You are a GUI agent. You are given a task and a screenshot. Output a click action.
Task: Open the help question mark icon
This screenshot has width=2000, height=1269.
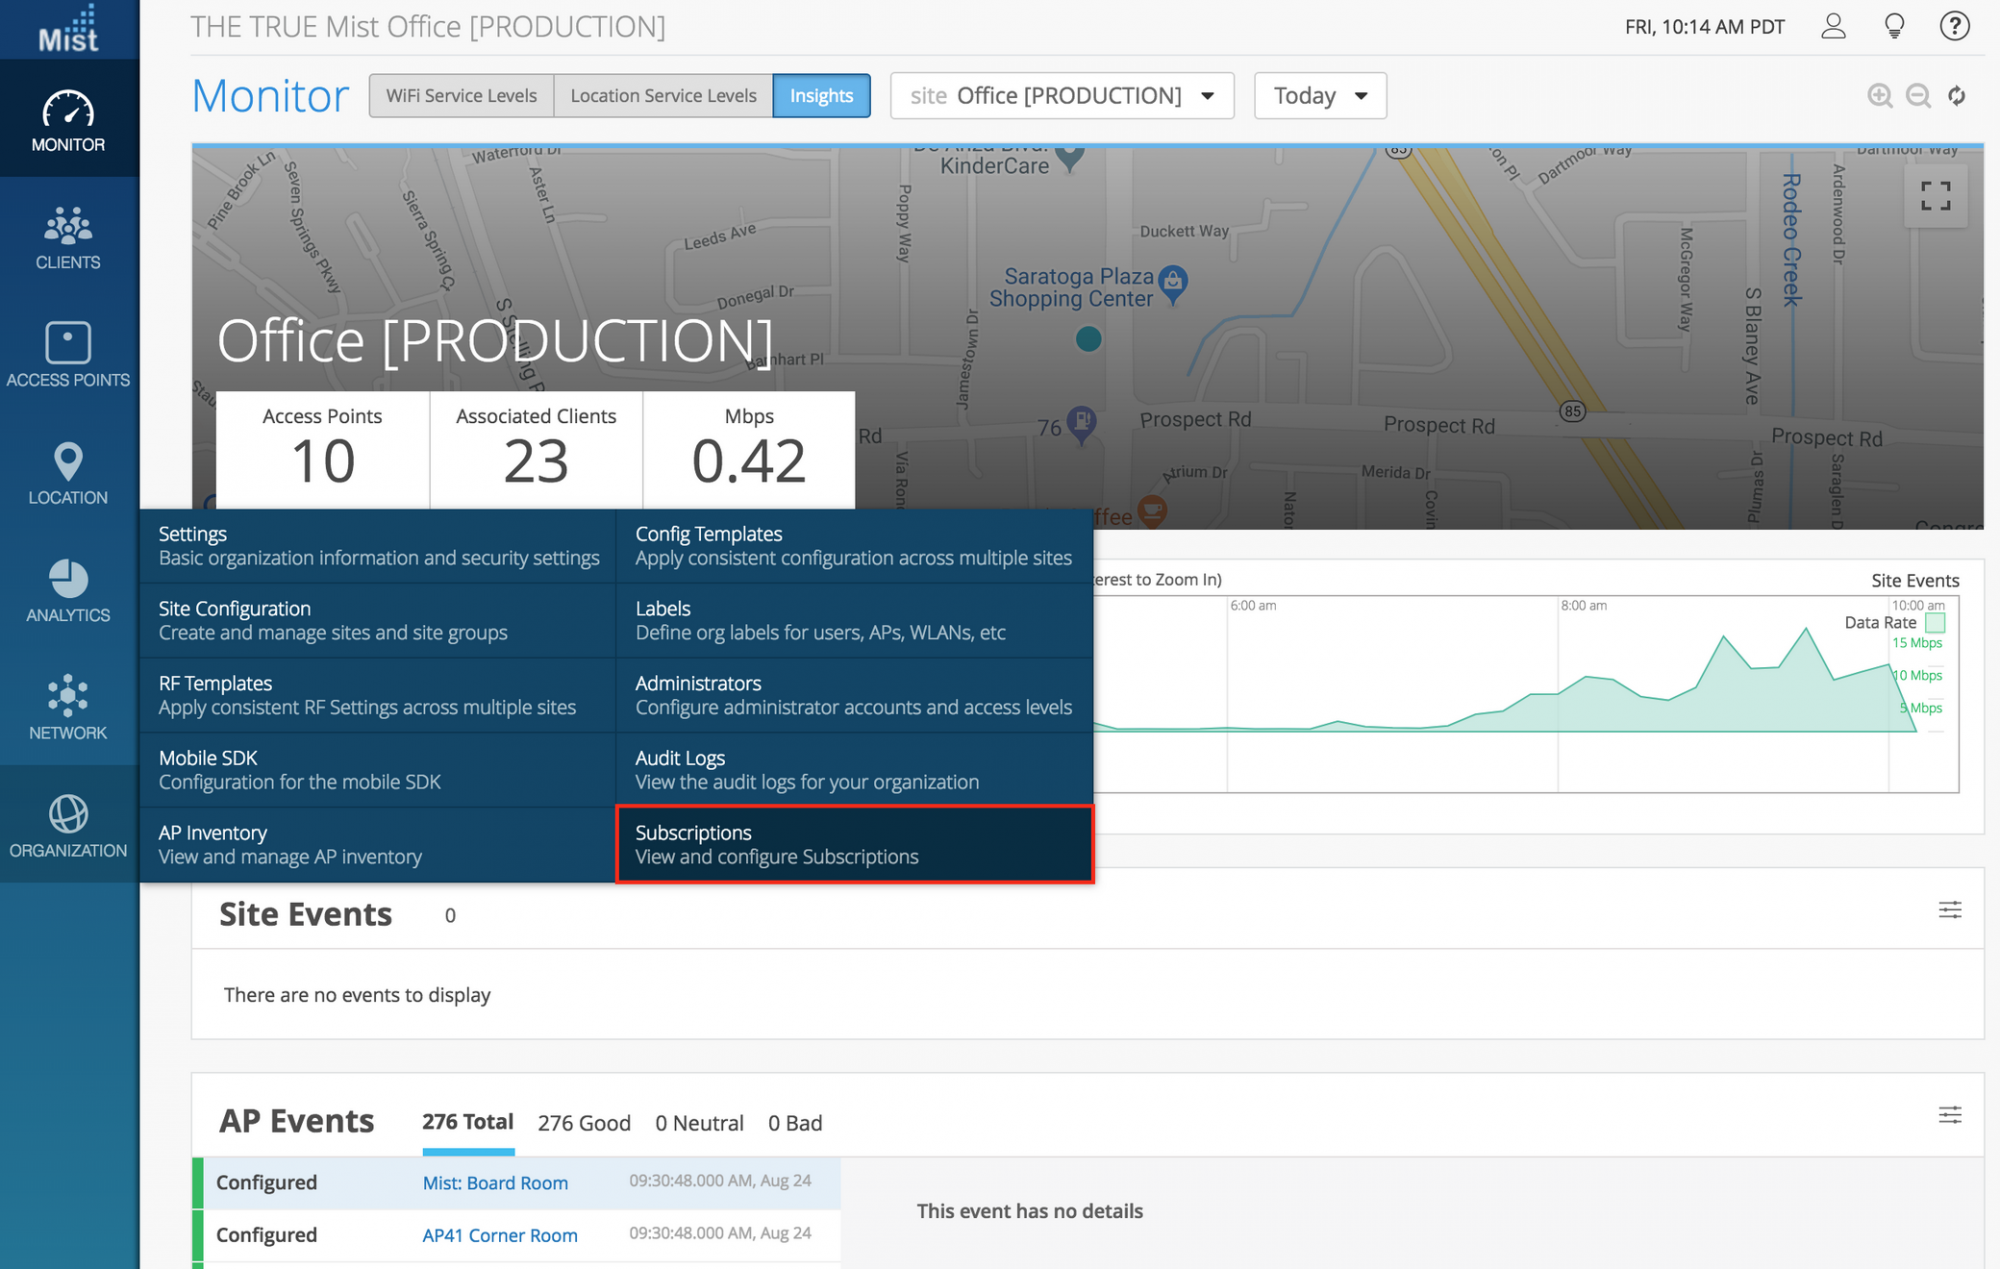(1954, 26)
